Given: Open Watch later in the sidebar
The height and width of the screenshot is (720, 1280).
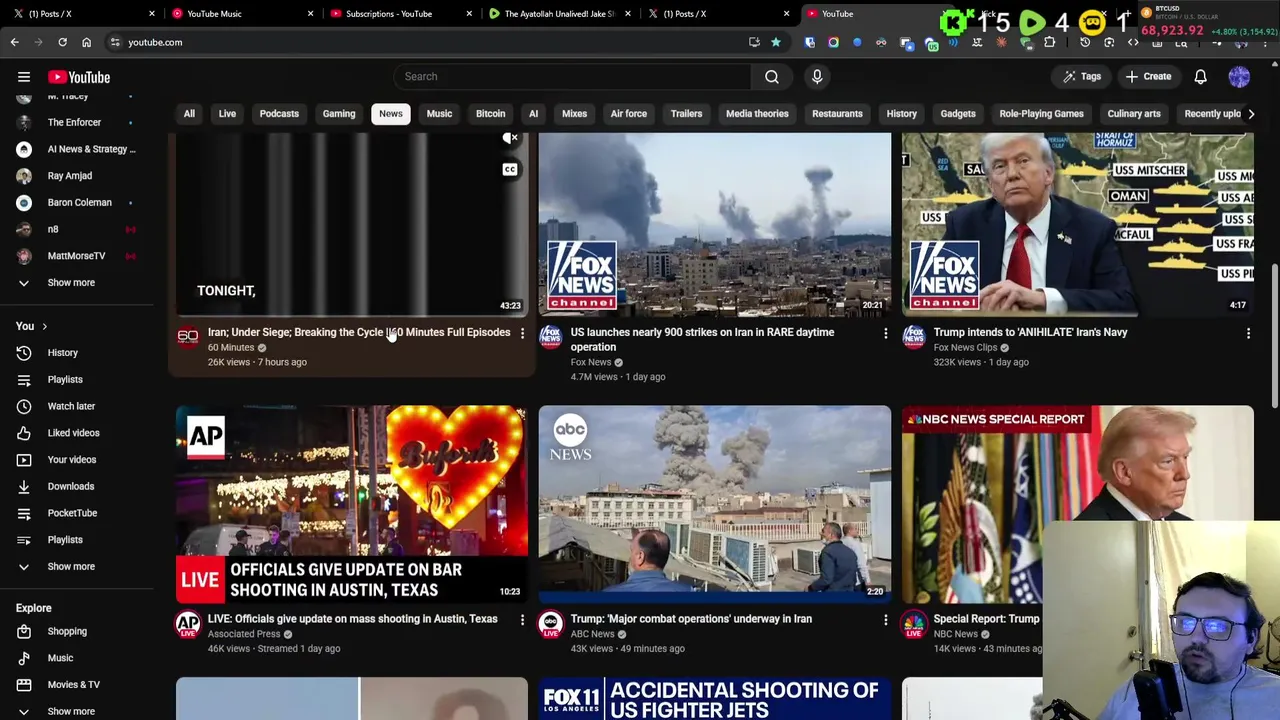Looking at the screenshot, I should pyautogui.click(x=71, y=406).
